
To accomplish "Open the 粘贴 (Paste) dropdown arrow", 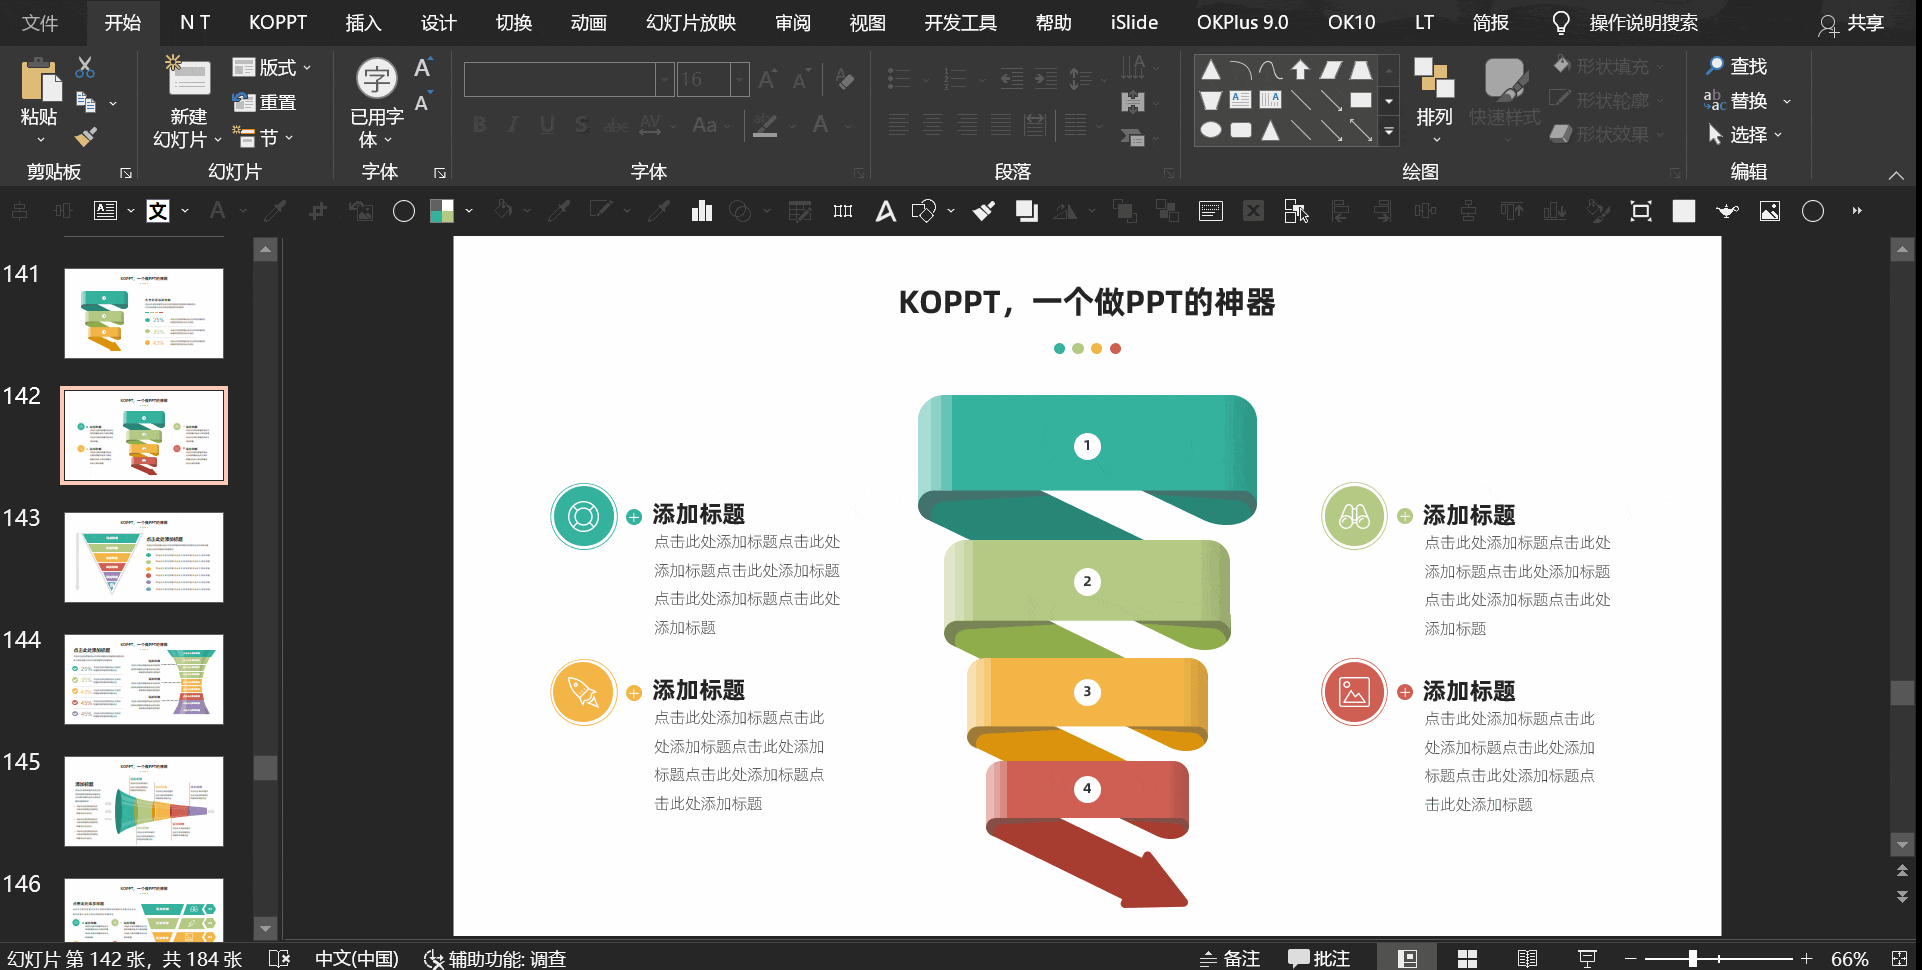I will [39, 140].
